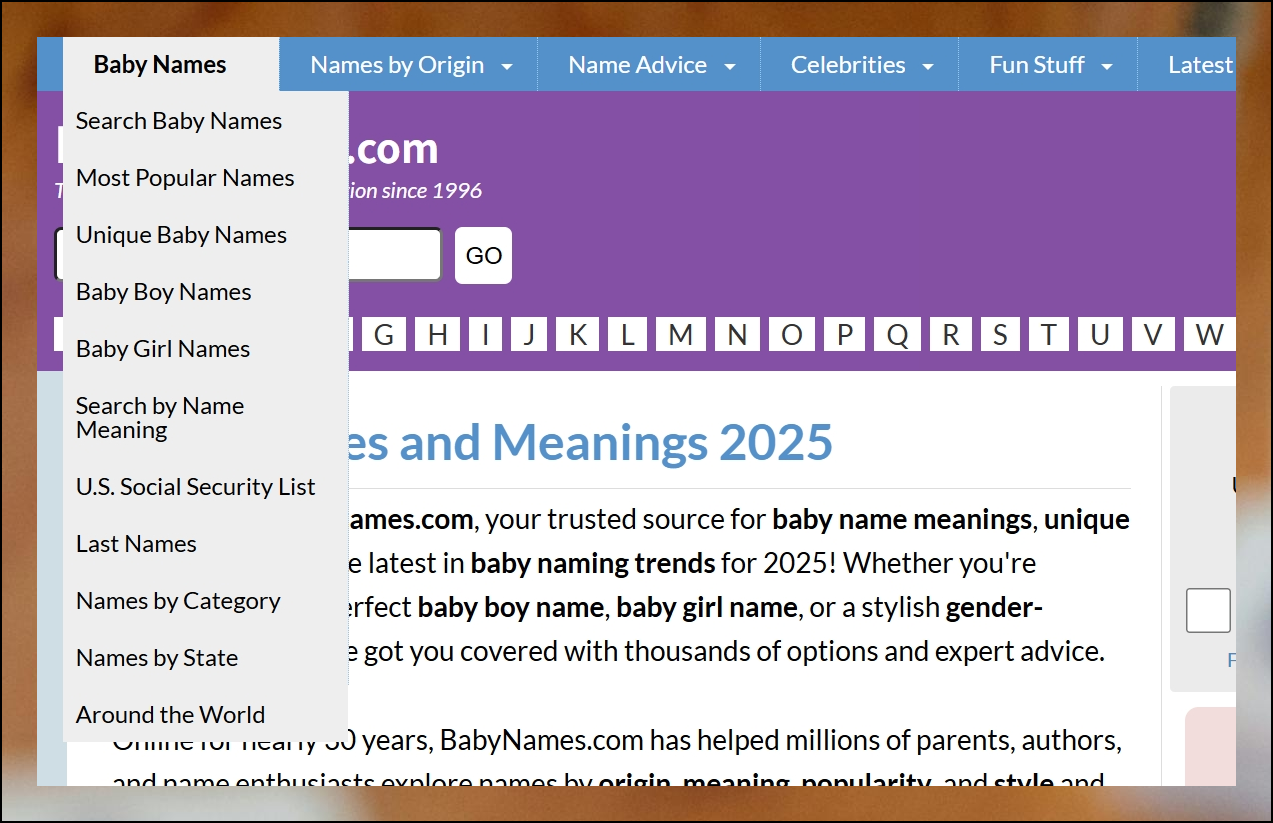Browse names starting with letter U
This screenshot has height=823, width=1273.
1100,334
